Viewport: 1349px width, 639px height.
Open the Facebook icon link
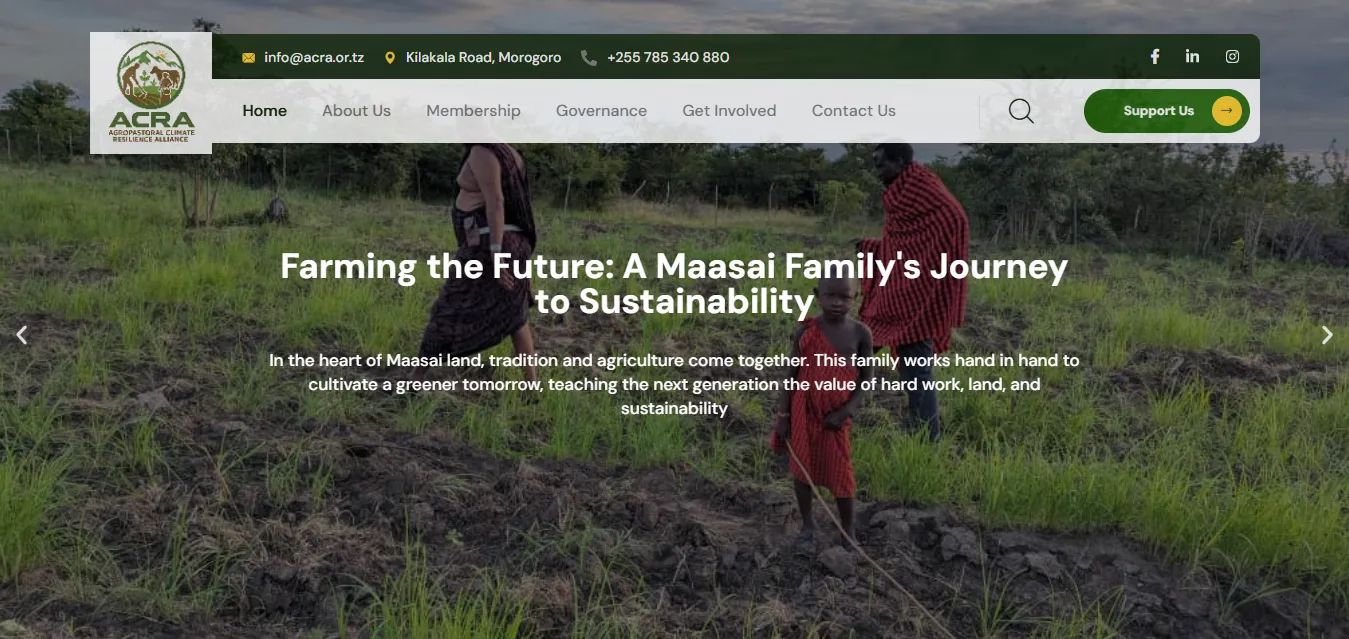(x=1154, y=57)
